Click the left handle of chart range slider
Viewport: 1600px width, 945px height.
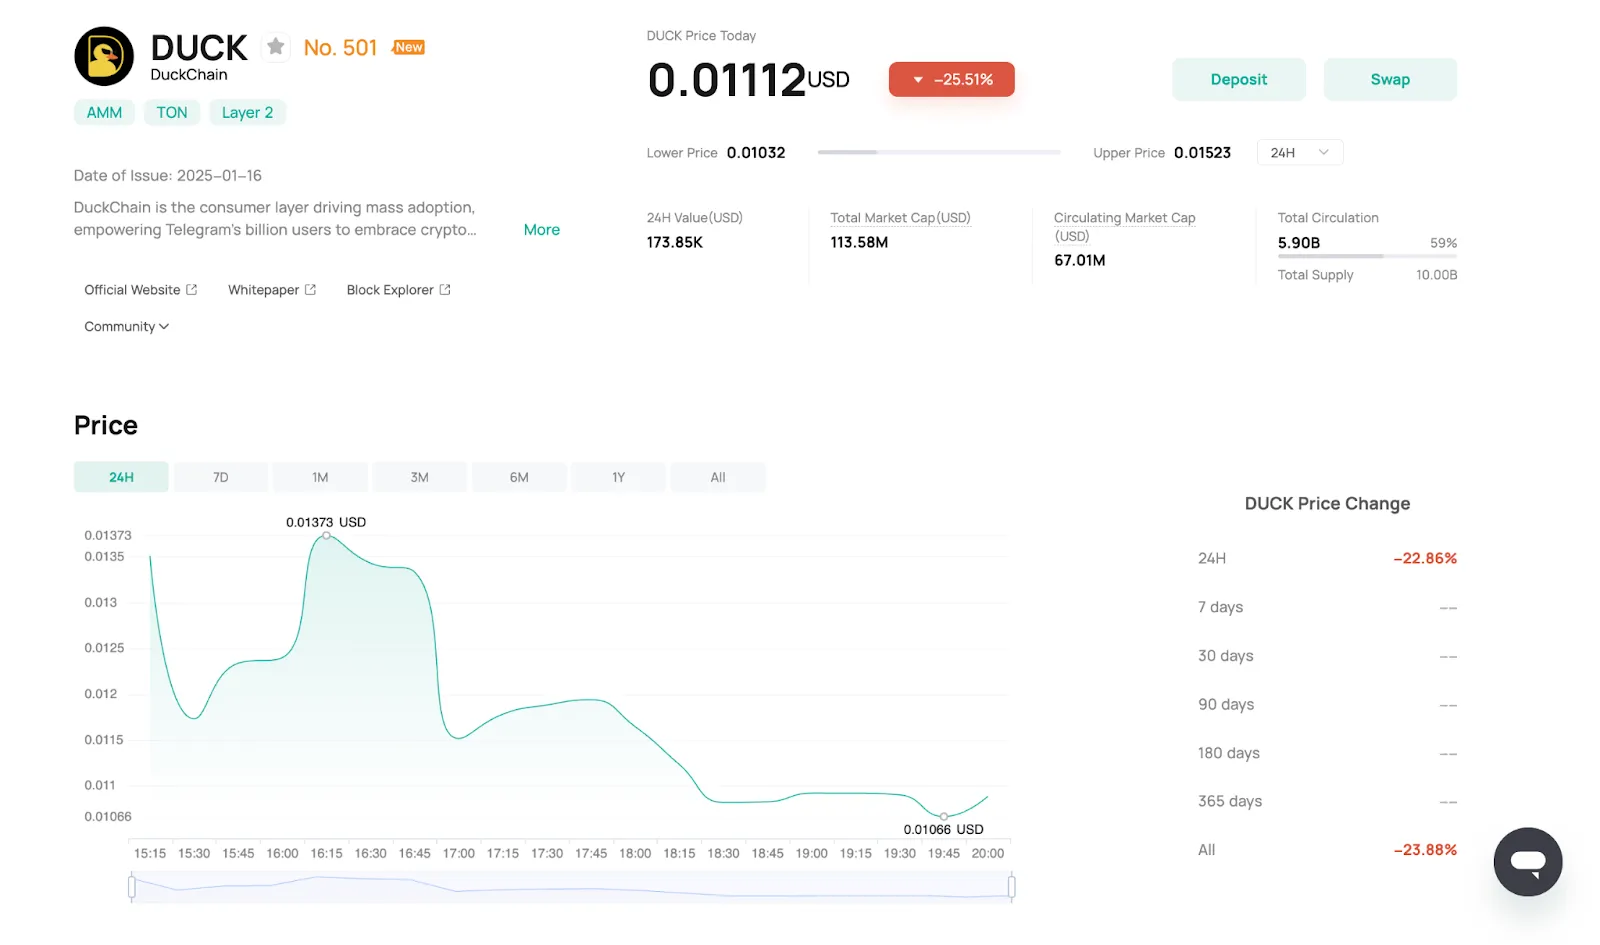[132, 886]
